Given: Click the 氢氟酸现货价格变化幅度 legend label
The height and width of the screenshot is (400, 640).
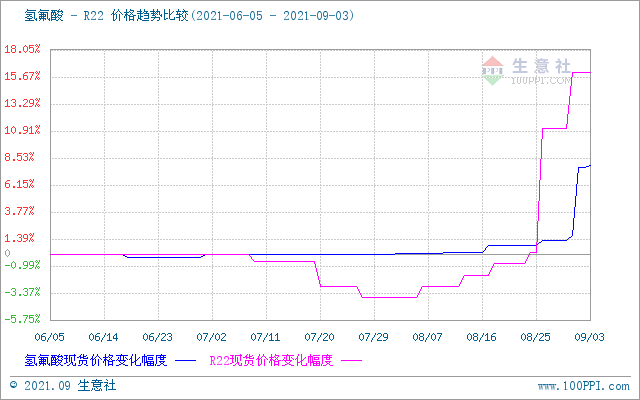Looking at the screenshot, I should [96, 360].
